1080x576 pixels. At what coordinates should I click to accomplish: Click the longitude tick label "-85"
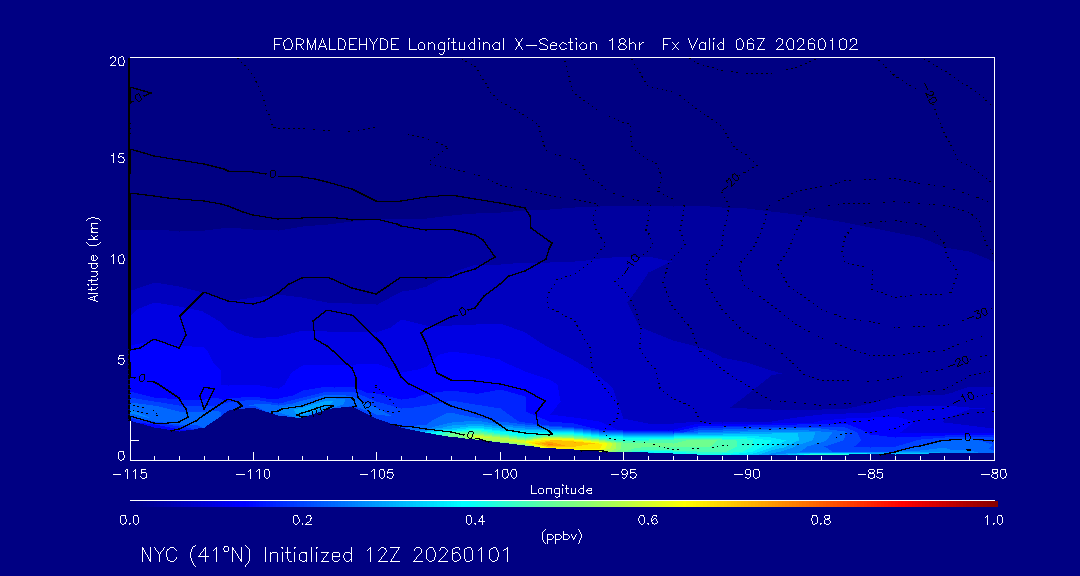click(x=871, y=475)
